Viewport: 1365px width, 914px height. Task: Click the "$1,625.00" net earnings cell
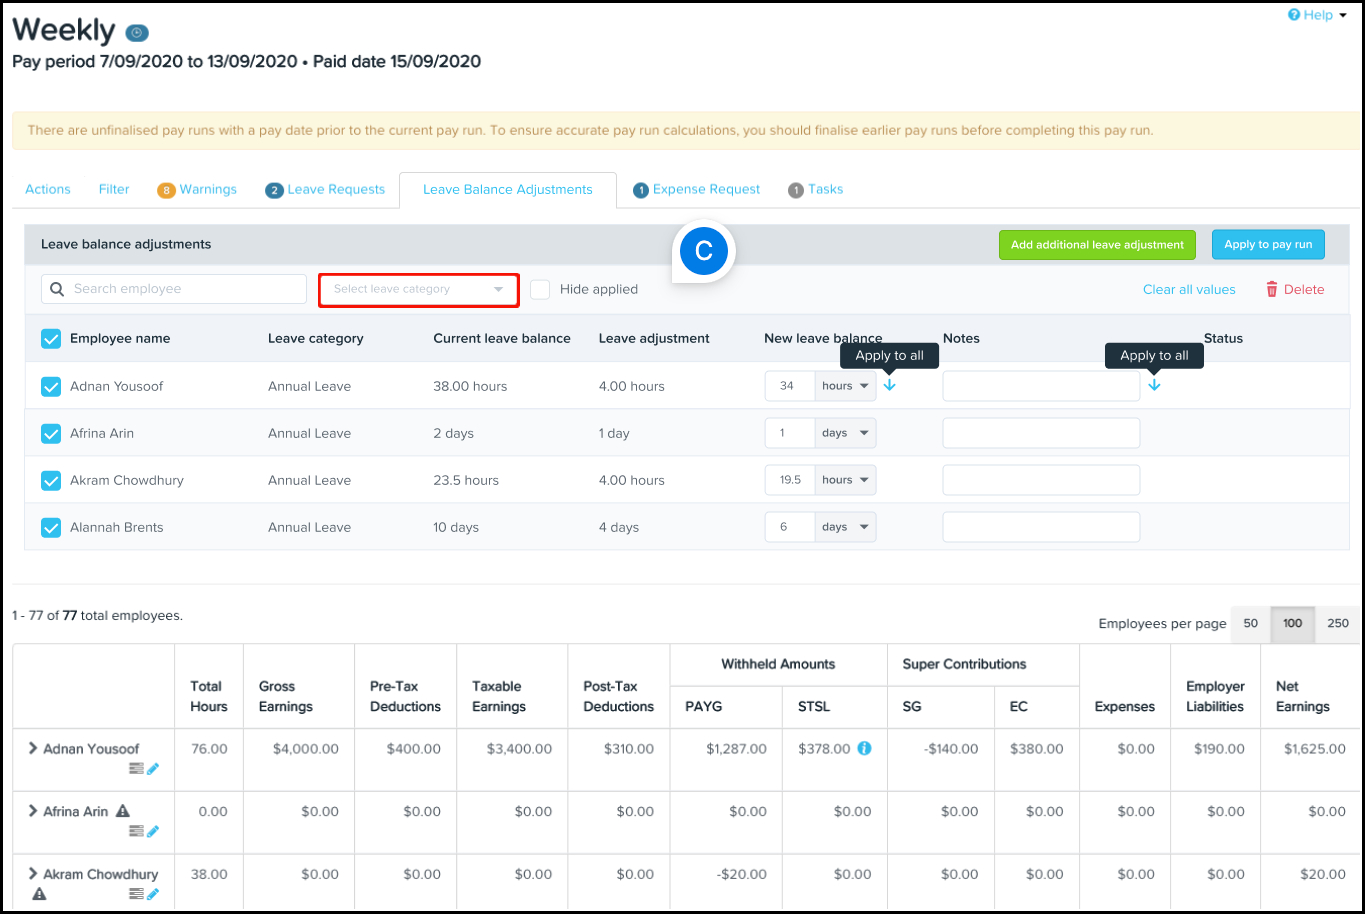tap(1313, 748)
